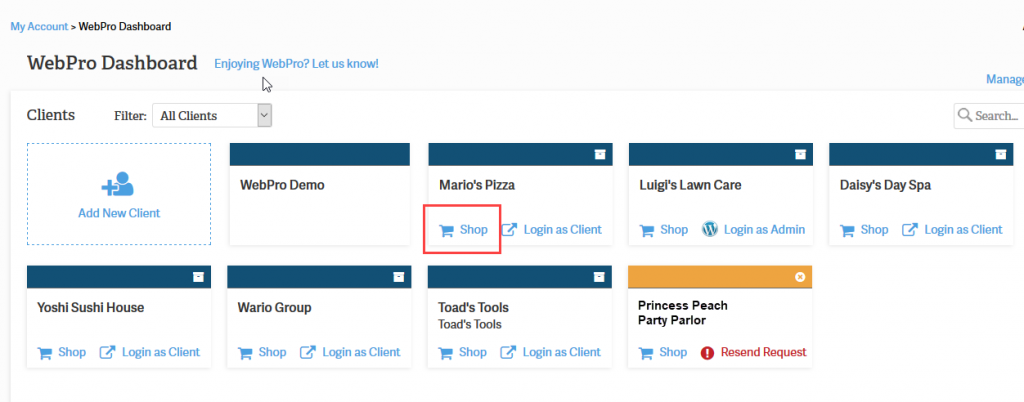This screenshot has width=1024, height=402.
Task: Click archive icon on Toad's Tools card
Action: 600,276
